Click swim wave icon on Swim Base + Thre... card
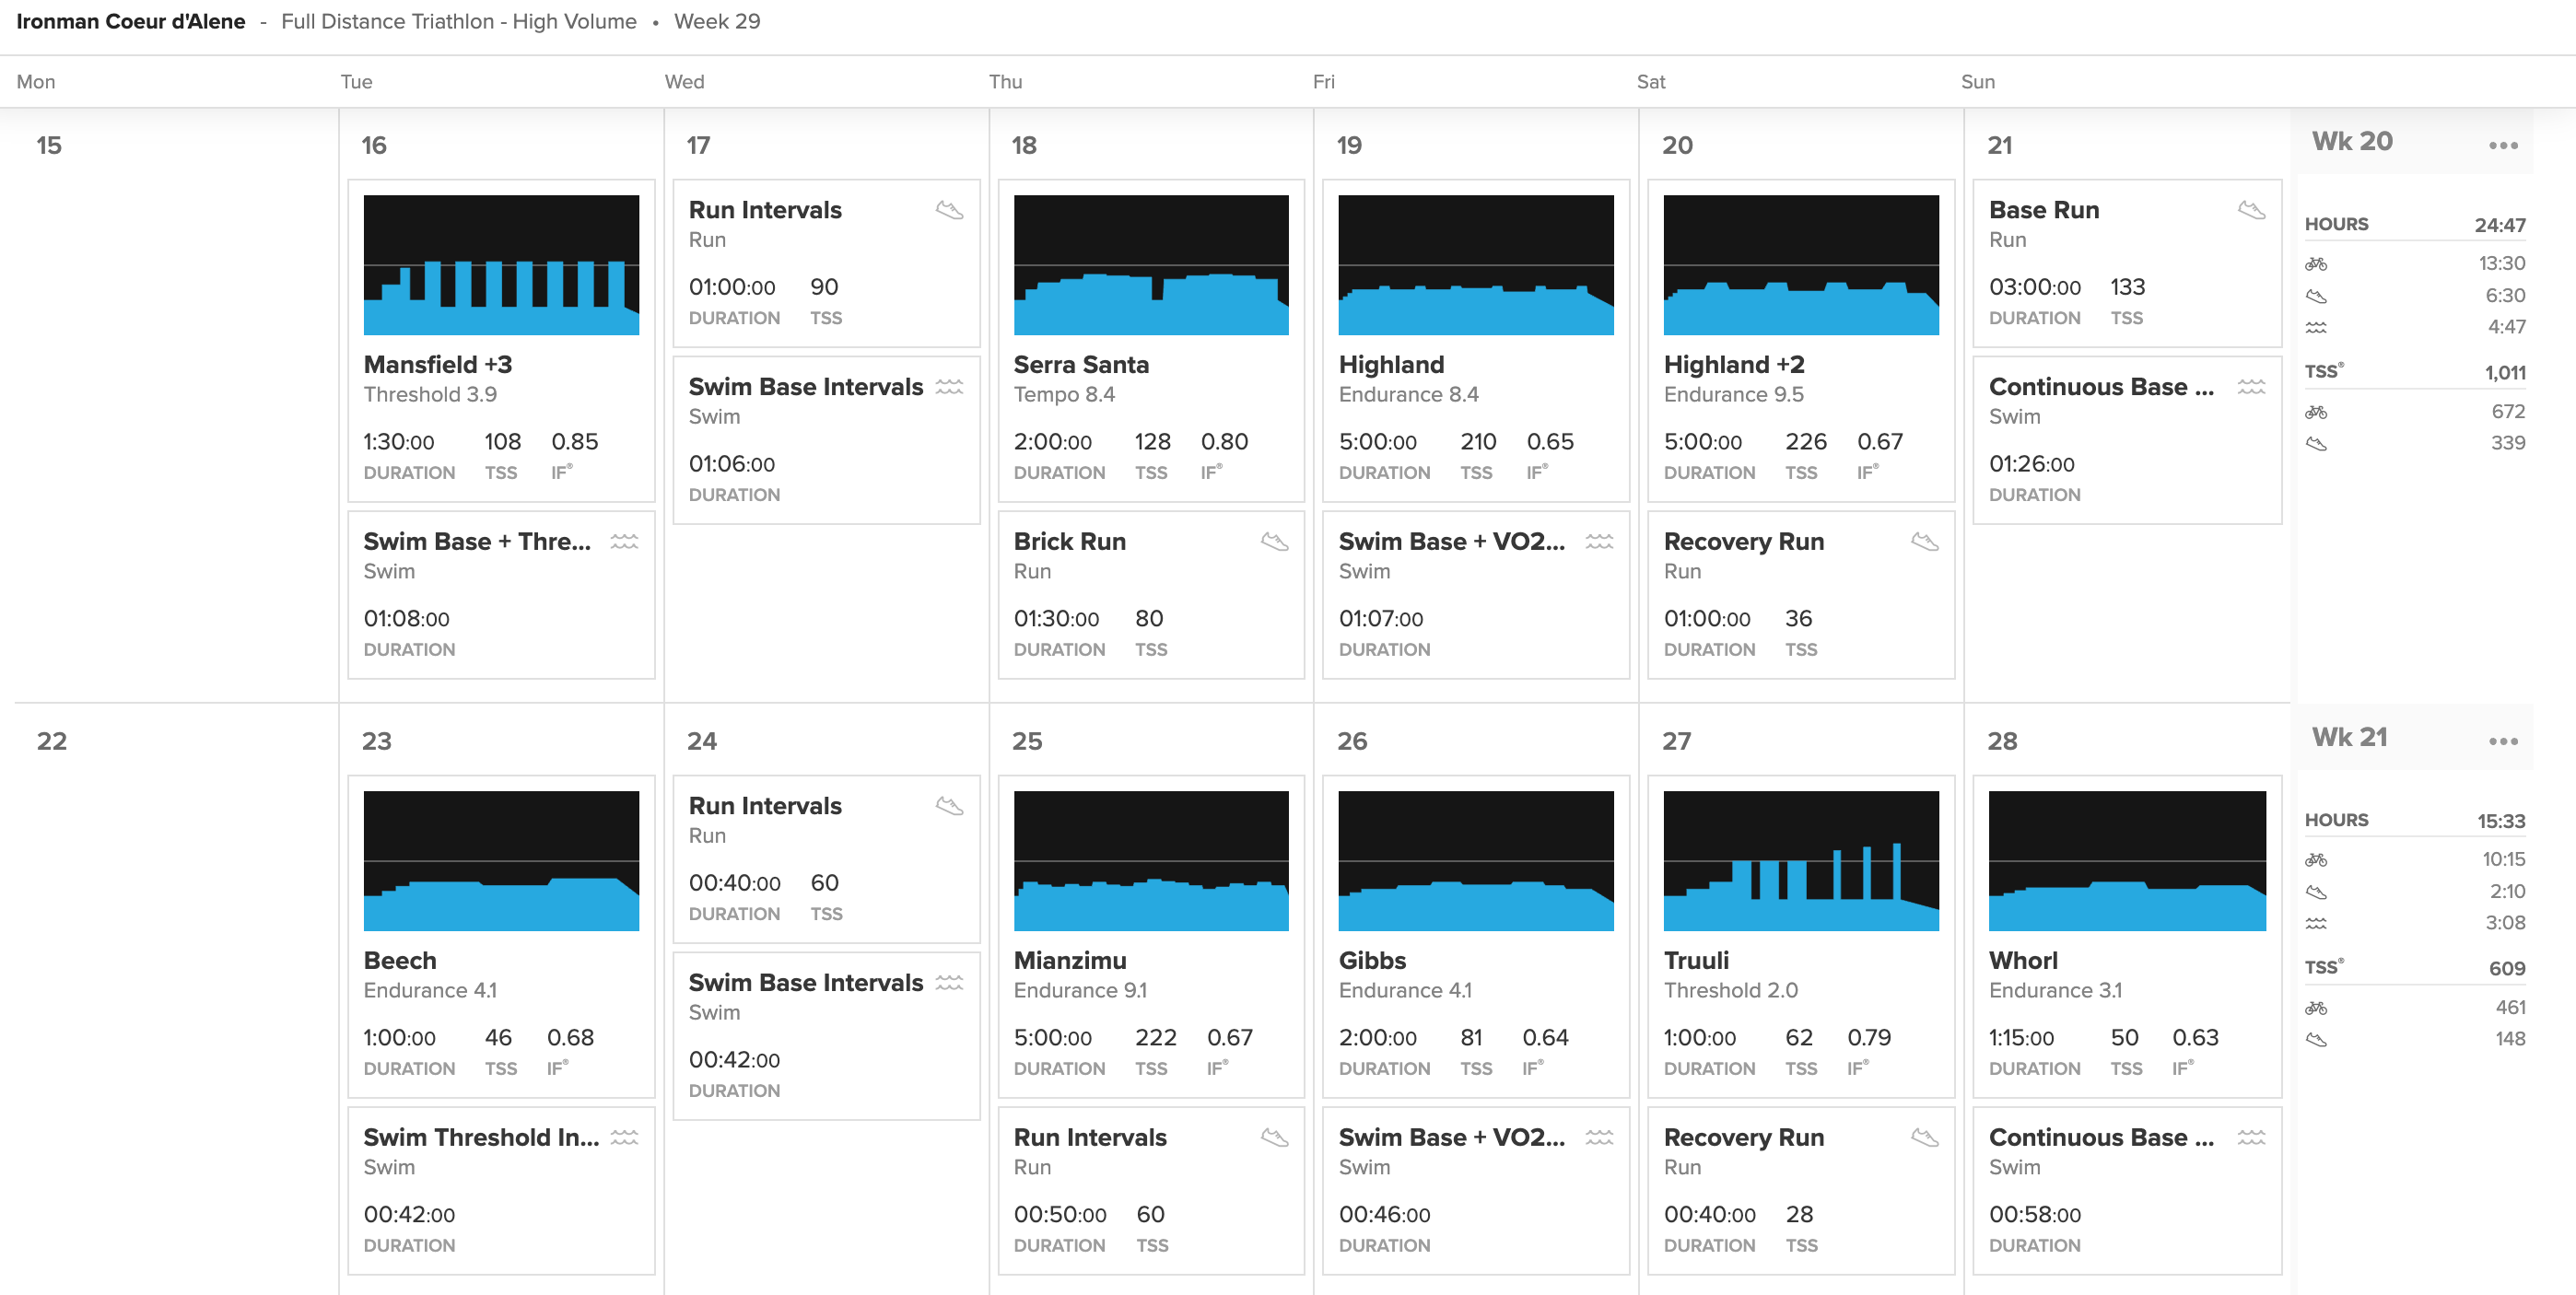This screenshot has width=2576, height=1295. 624,542
